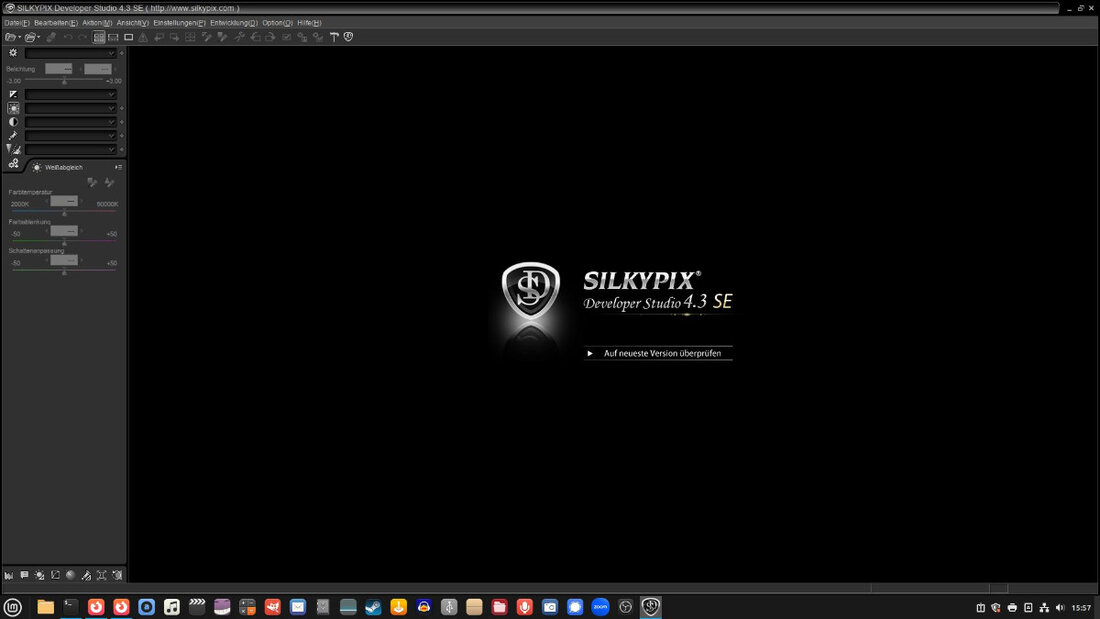Click the sharpening pen icon
The height and width of the screenshot is (619, 1100).
[x=13, y=136]
